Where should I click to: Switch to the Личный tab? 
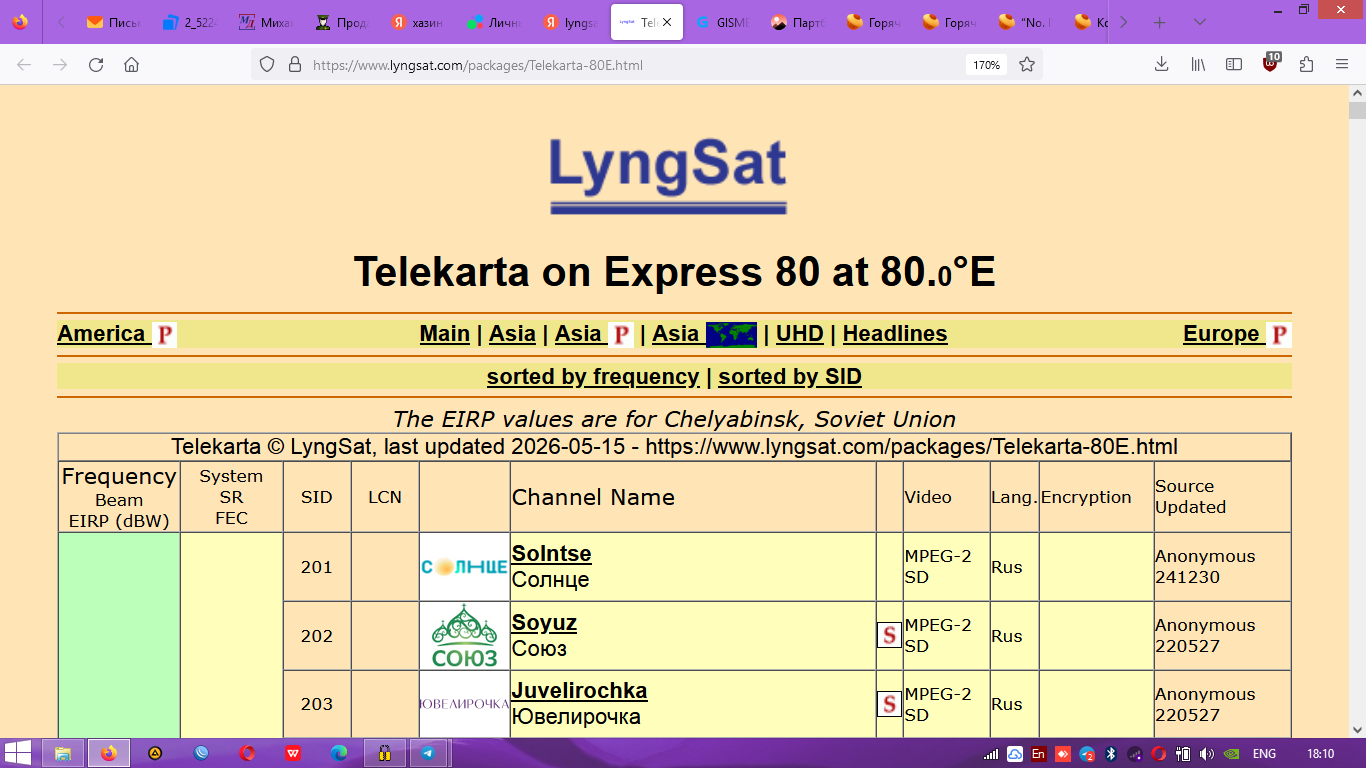pos(494,22)
